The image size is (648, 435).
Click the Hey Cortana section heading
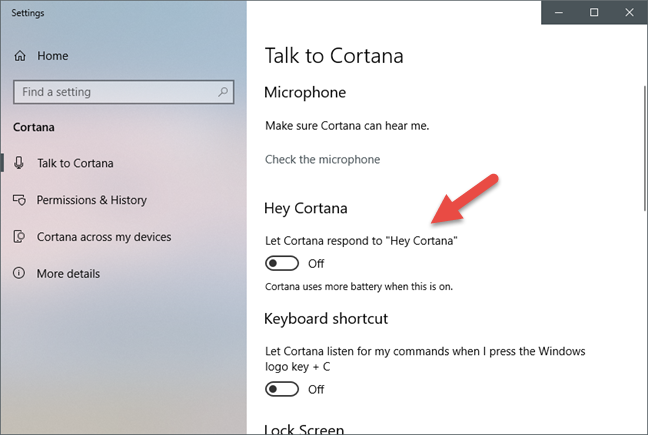pos(305,208)
